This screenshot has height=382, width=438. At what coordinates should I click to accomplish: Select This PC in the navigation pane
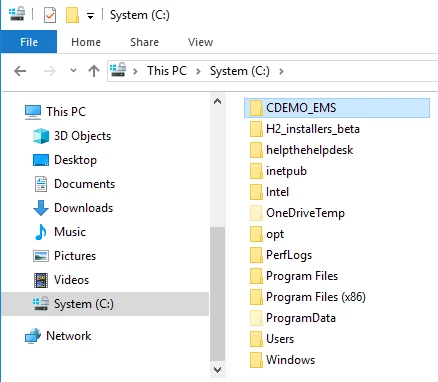click(66, 112)
